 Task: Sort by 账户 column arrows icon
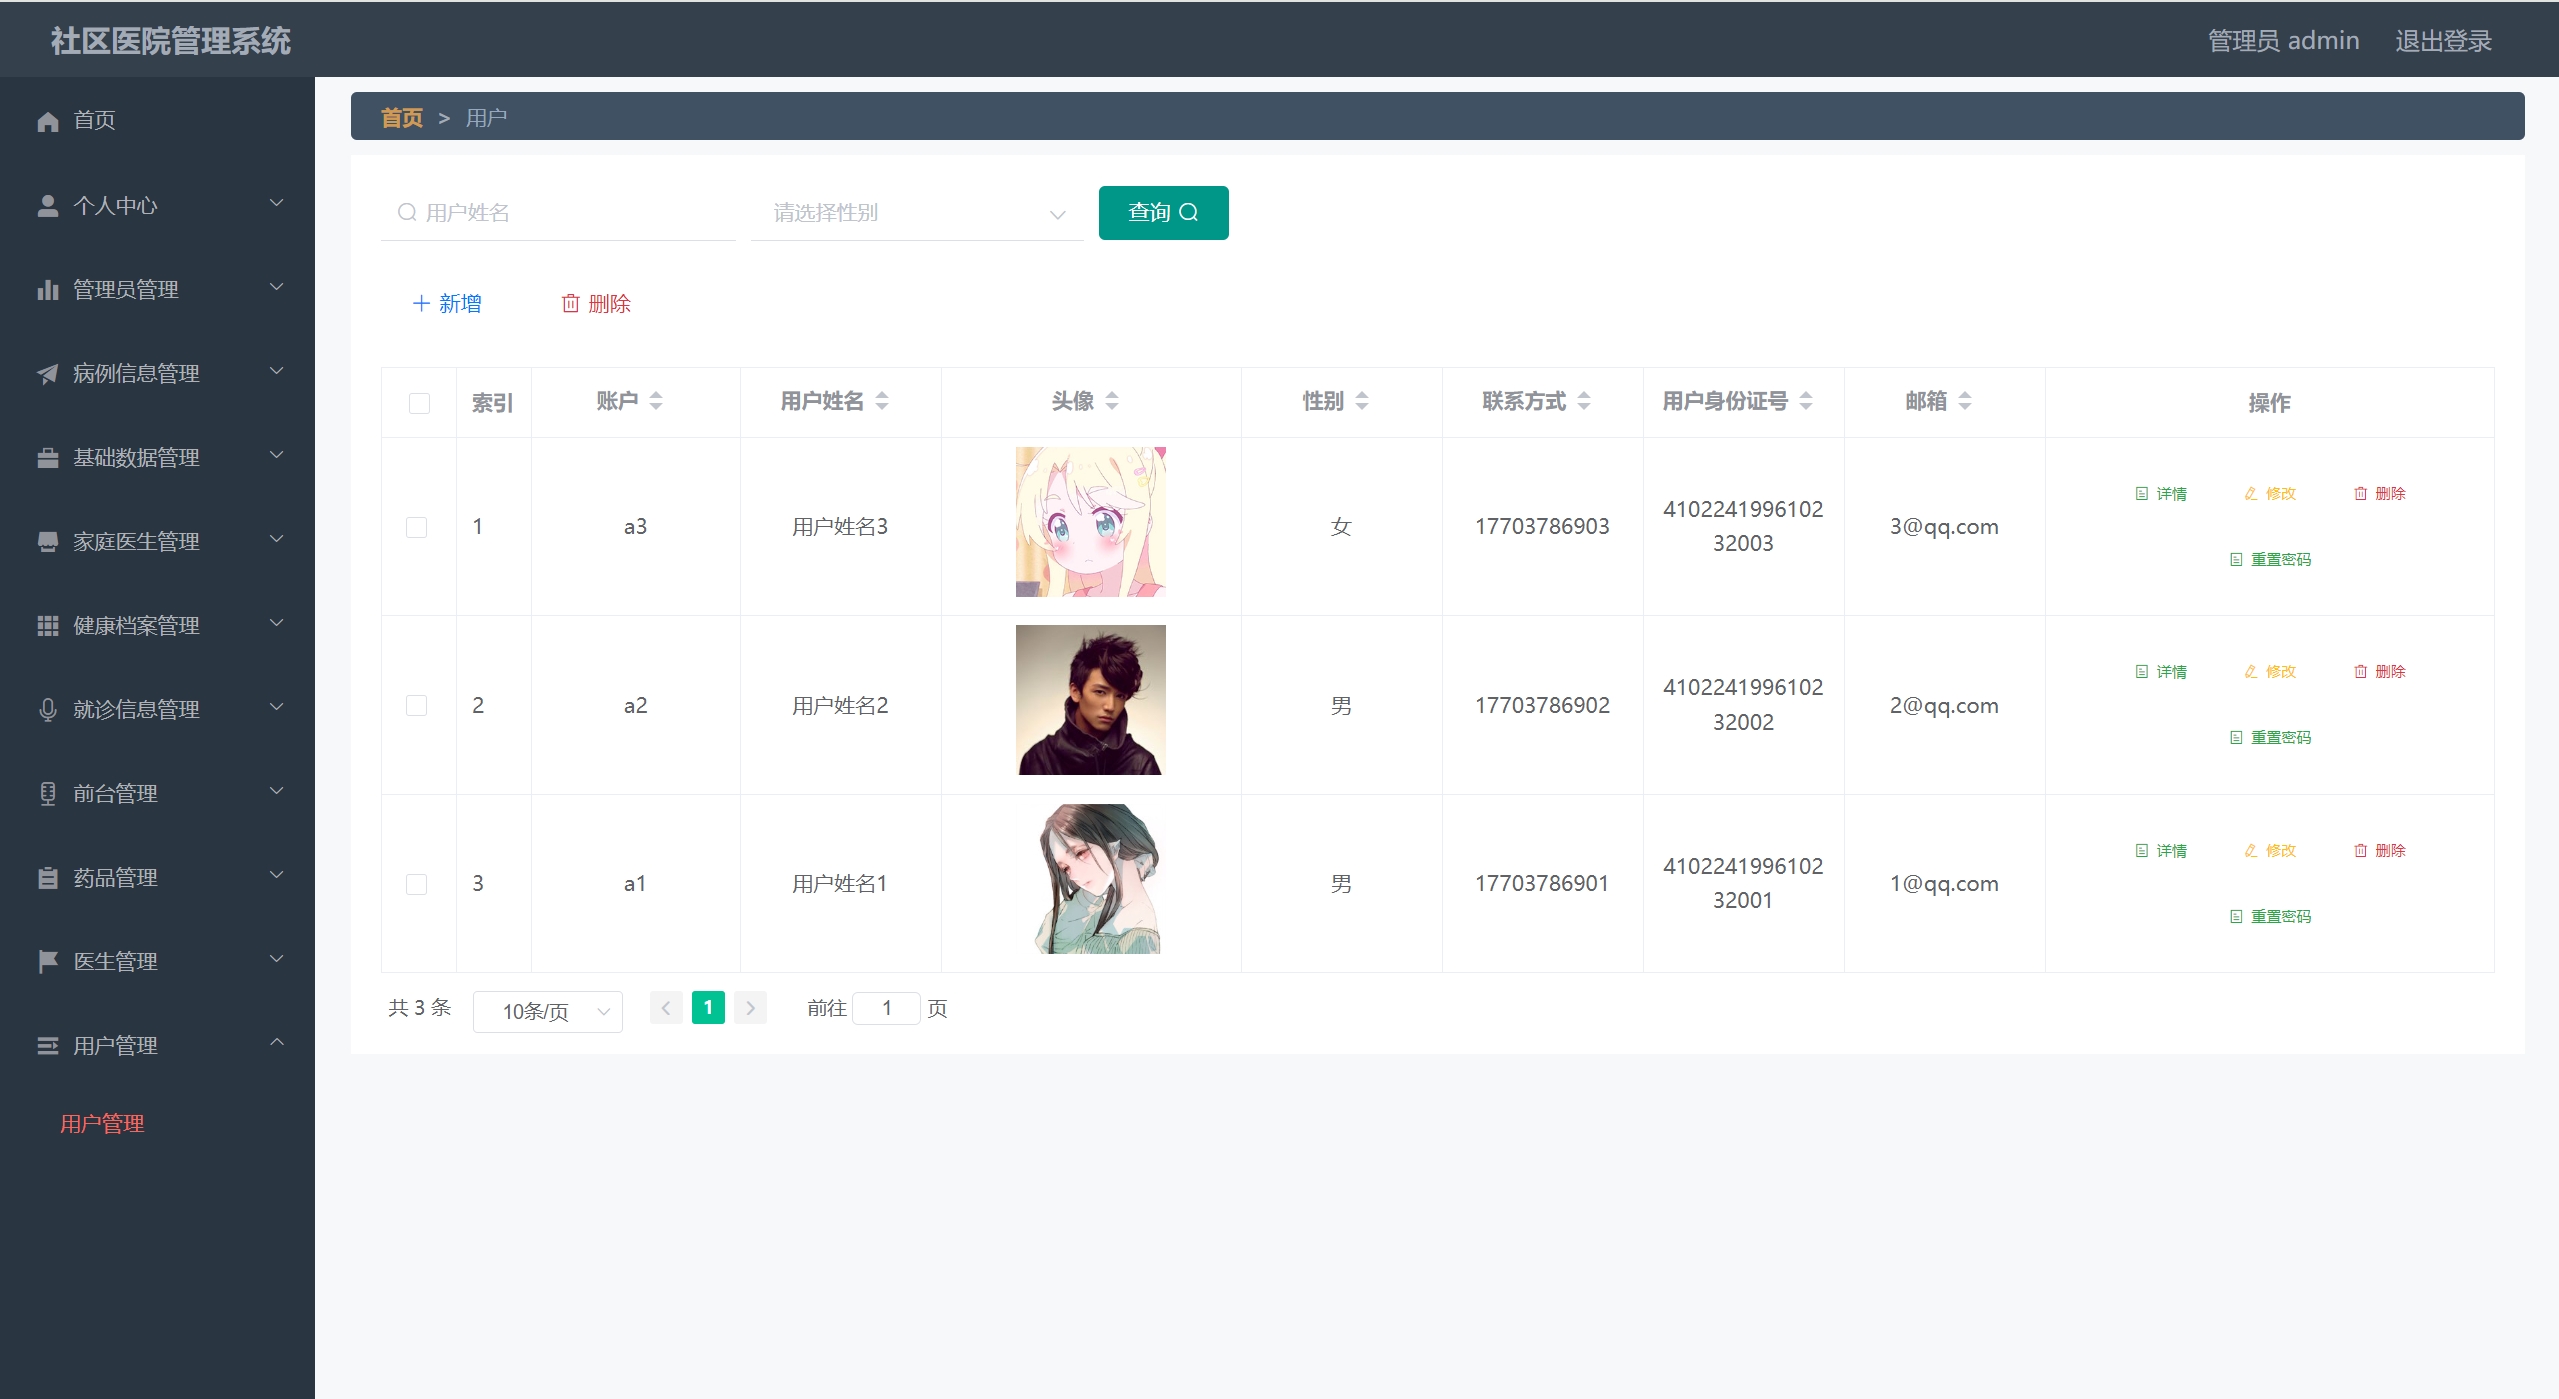click(x=656, y=401)
